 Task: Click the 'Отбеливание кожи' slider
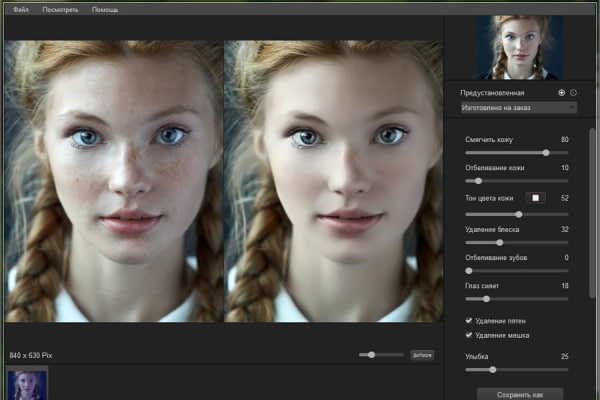point(478,181)
